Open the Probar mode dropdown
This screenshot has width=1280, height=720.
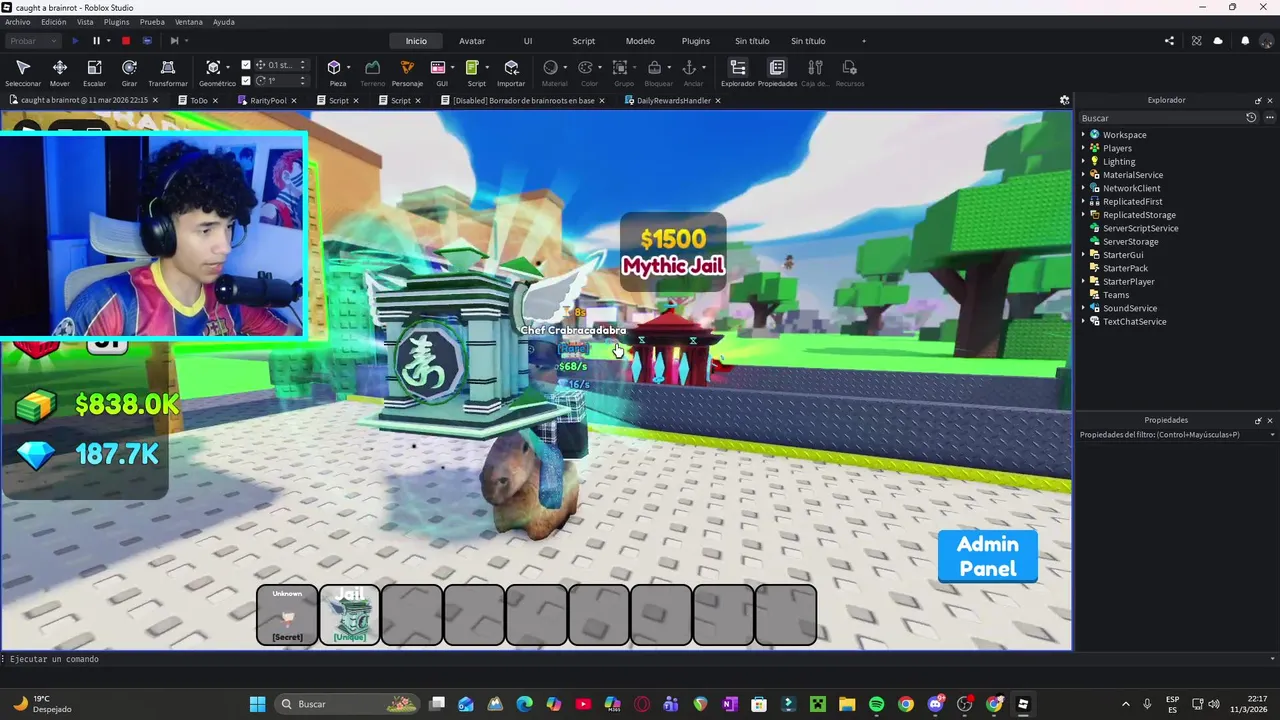[x=32, y=41]
